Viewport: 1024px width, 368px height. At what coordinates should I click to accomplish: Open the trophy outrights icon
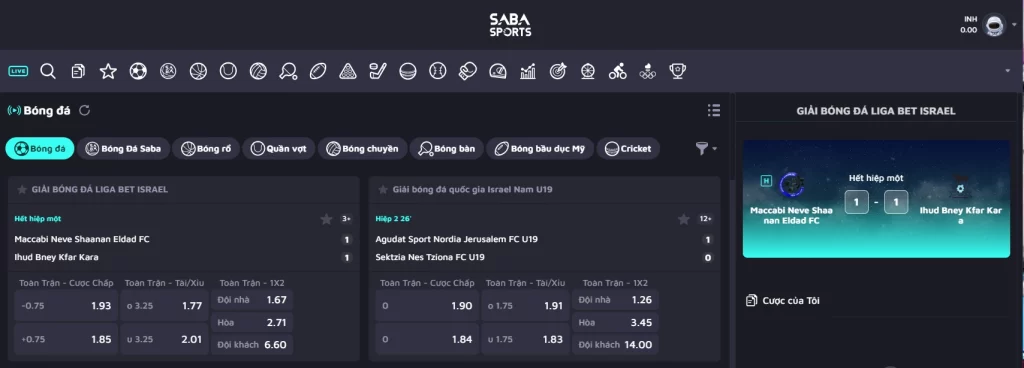coord(677,71)
